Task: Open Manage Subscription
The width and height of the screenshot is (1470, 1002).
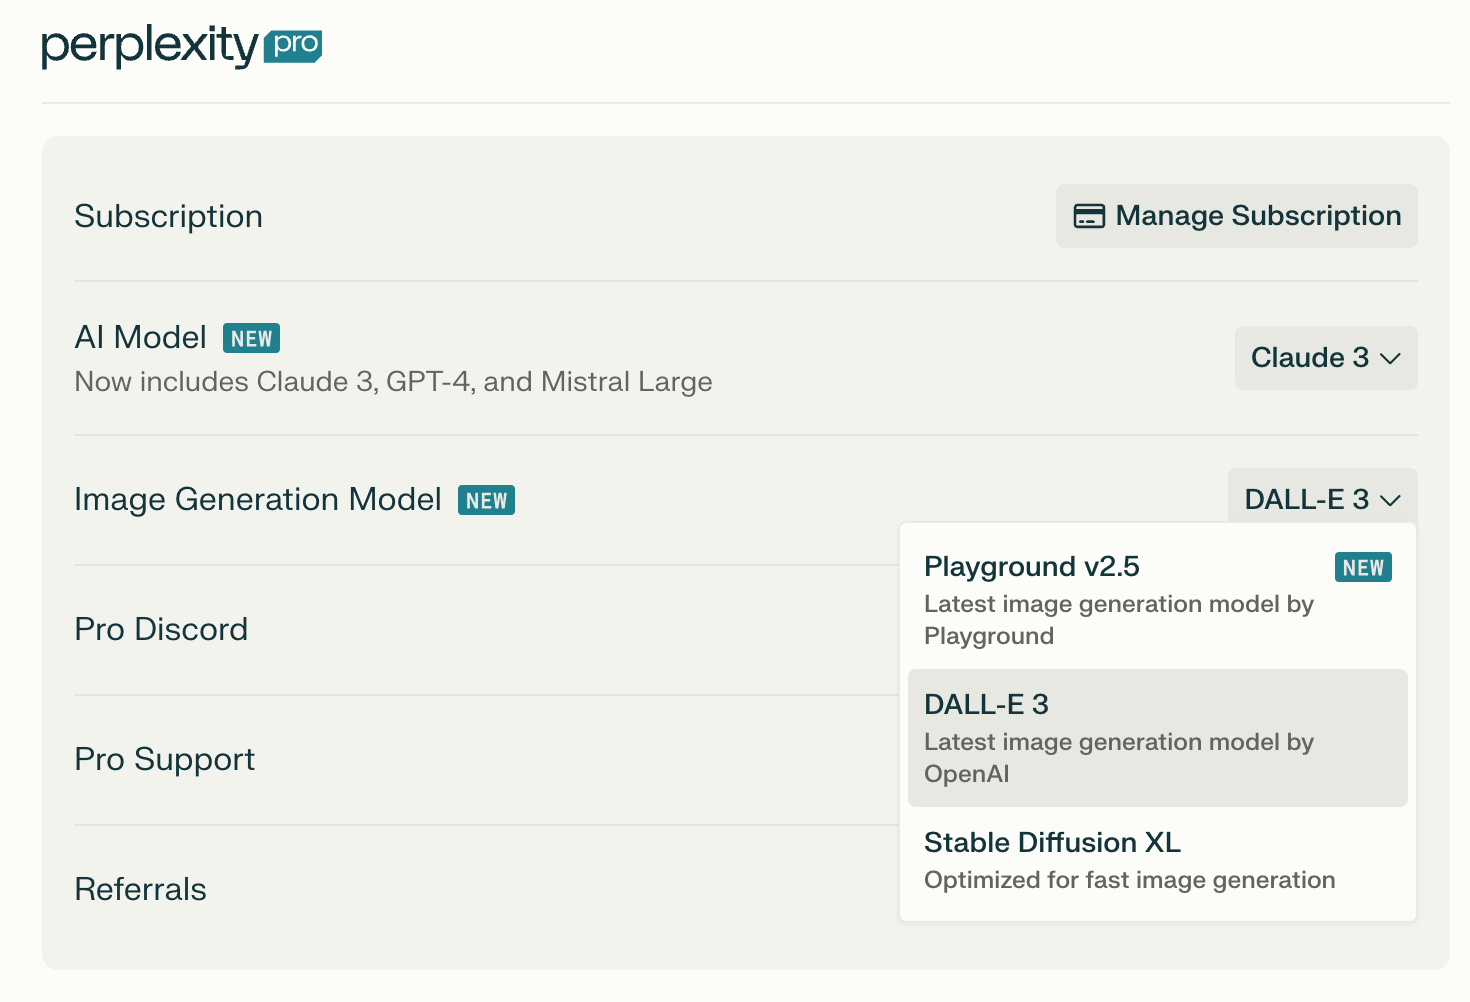Action: tap(1236, 216)
